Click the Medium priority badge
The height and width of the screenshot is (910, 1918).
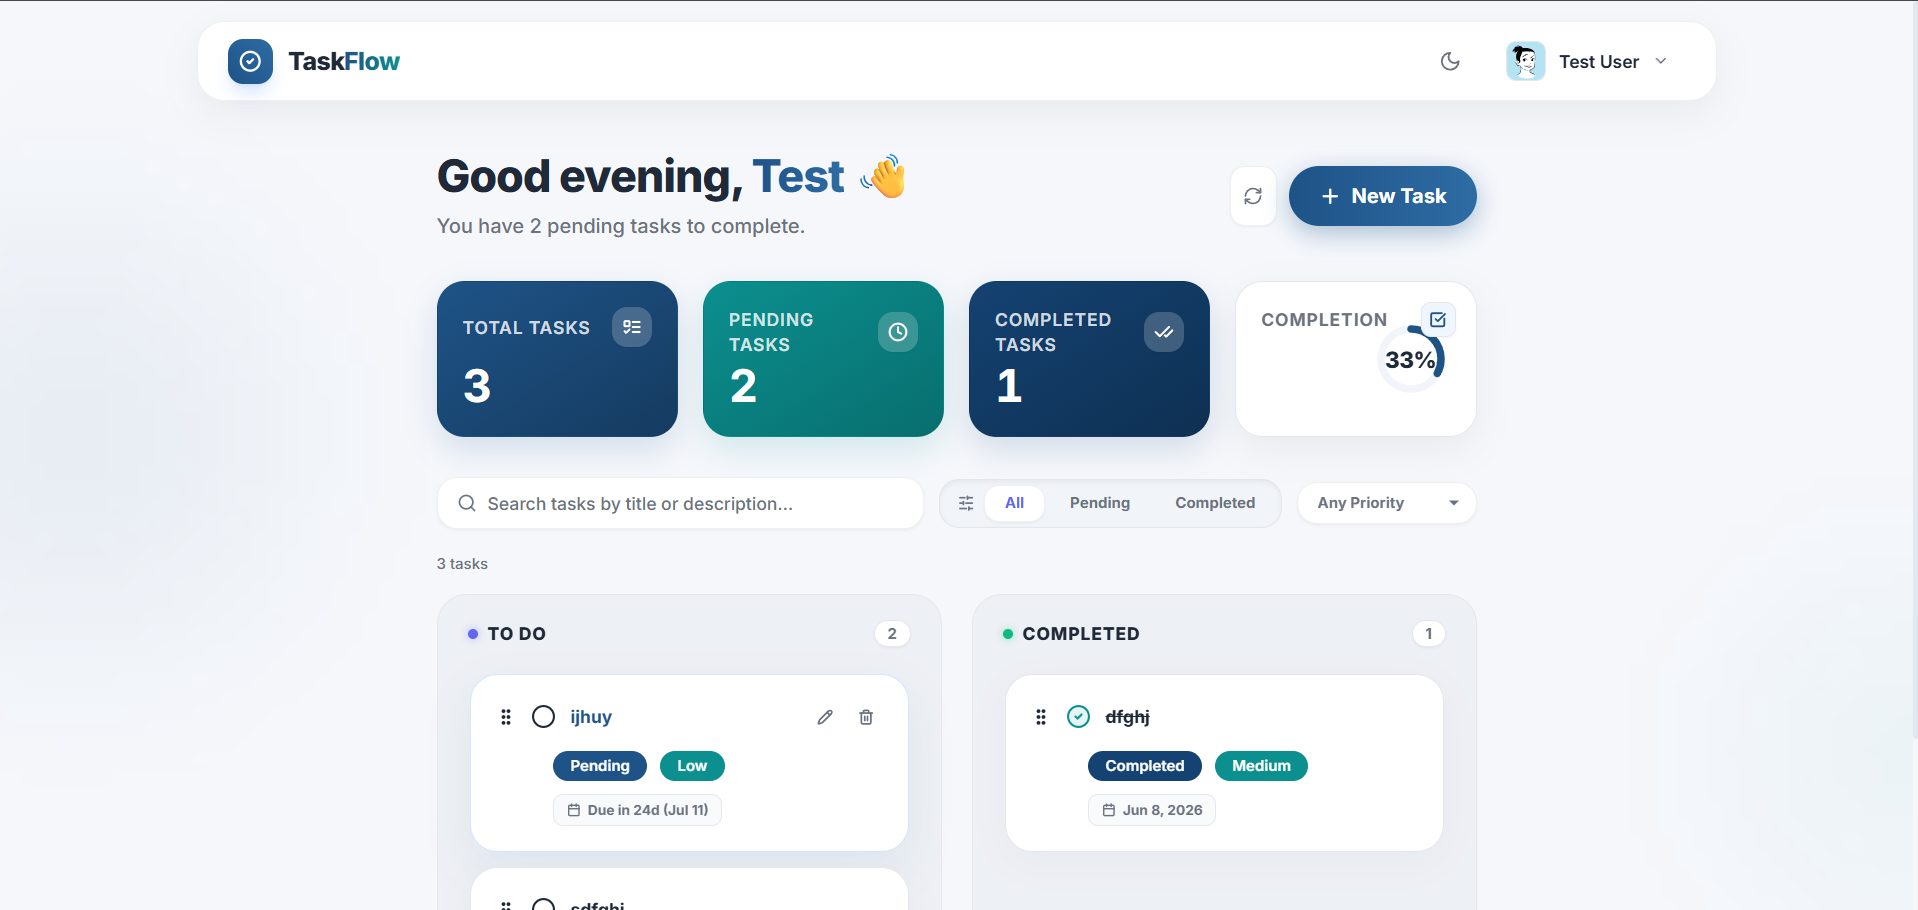tap(1261, 766)
